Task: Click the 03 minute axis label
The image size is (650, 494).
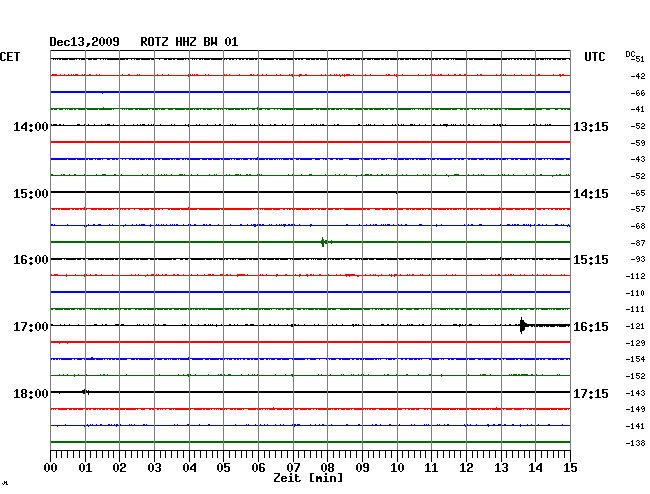Action: tap(154, 467)
